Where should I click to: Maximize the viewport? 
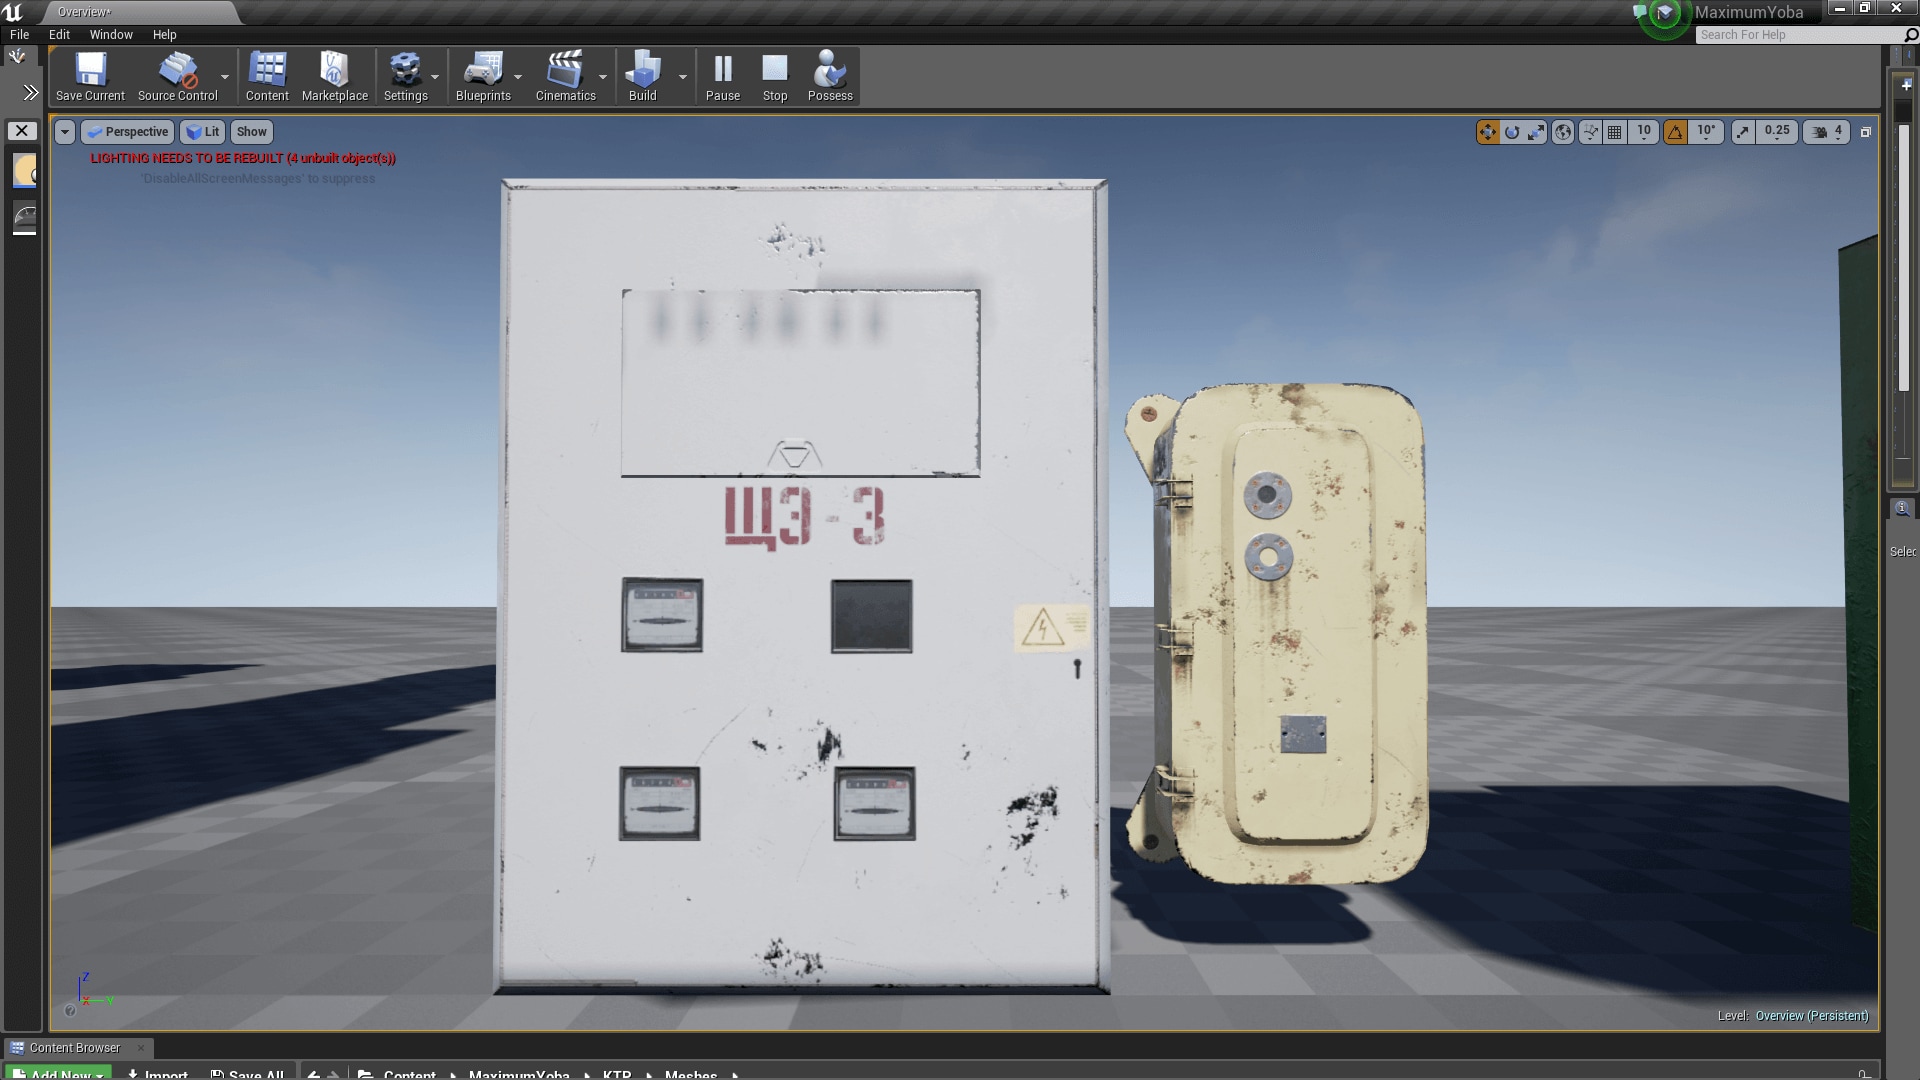tap(1864, 131)
